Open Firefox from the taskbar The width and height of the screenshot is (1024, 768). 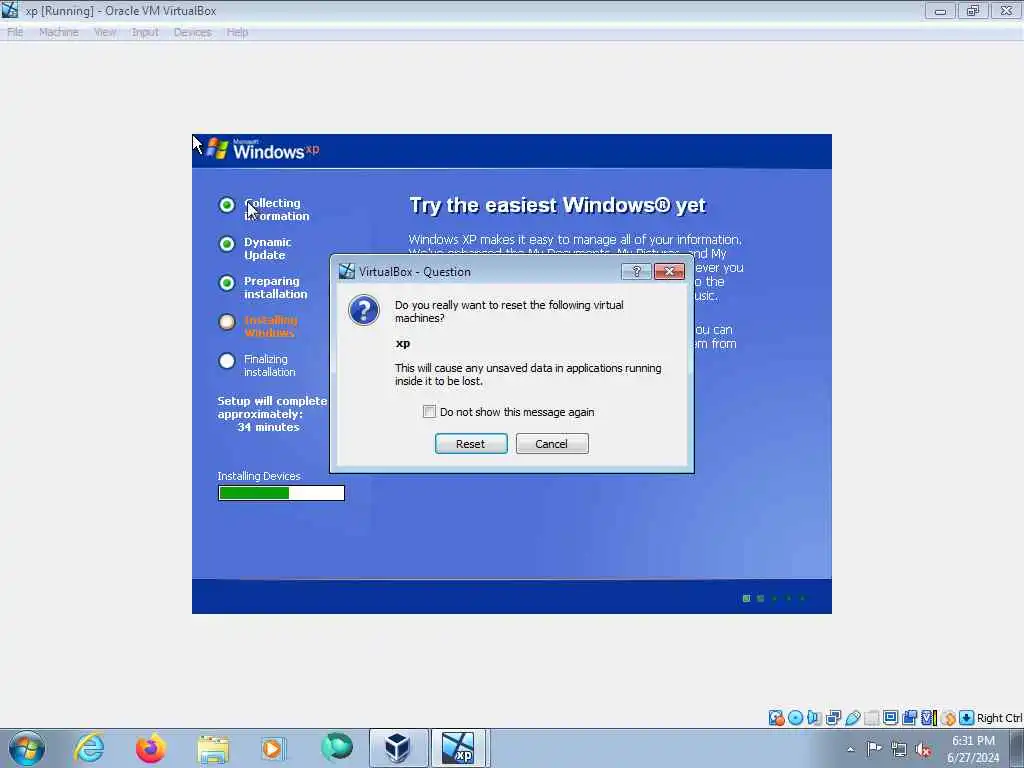[150, 748]
